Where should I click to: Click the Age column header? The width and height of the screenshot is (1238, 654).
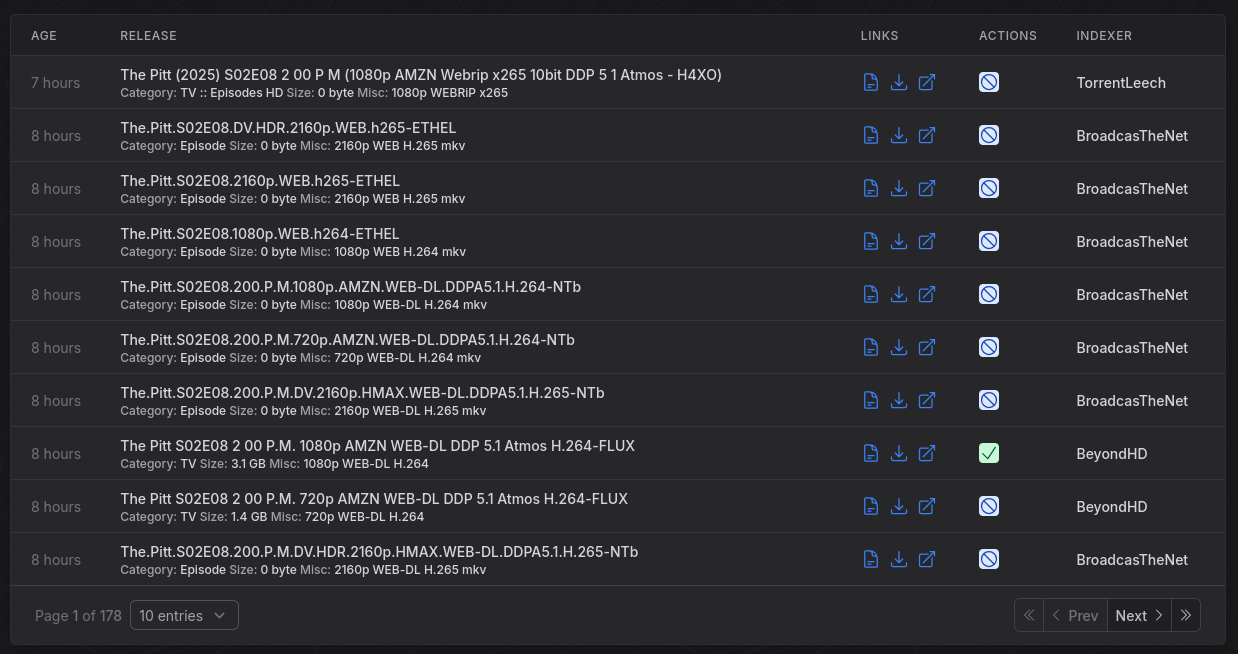(x=44, y=36)
